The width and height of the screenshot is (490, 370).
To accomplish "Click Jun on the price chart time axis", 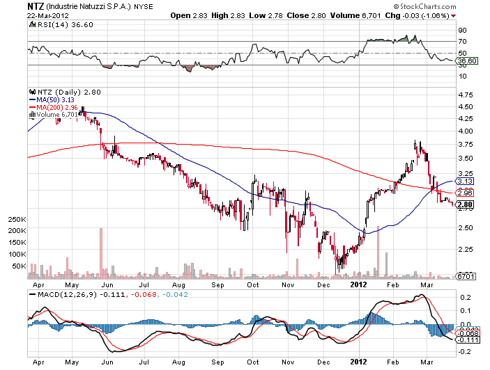I will pyautogui.click(x=107, y=285).
